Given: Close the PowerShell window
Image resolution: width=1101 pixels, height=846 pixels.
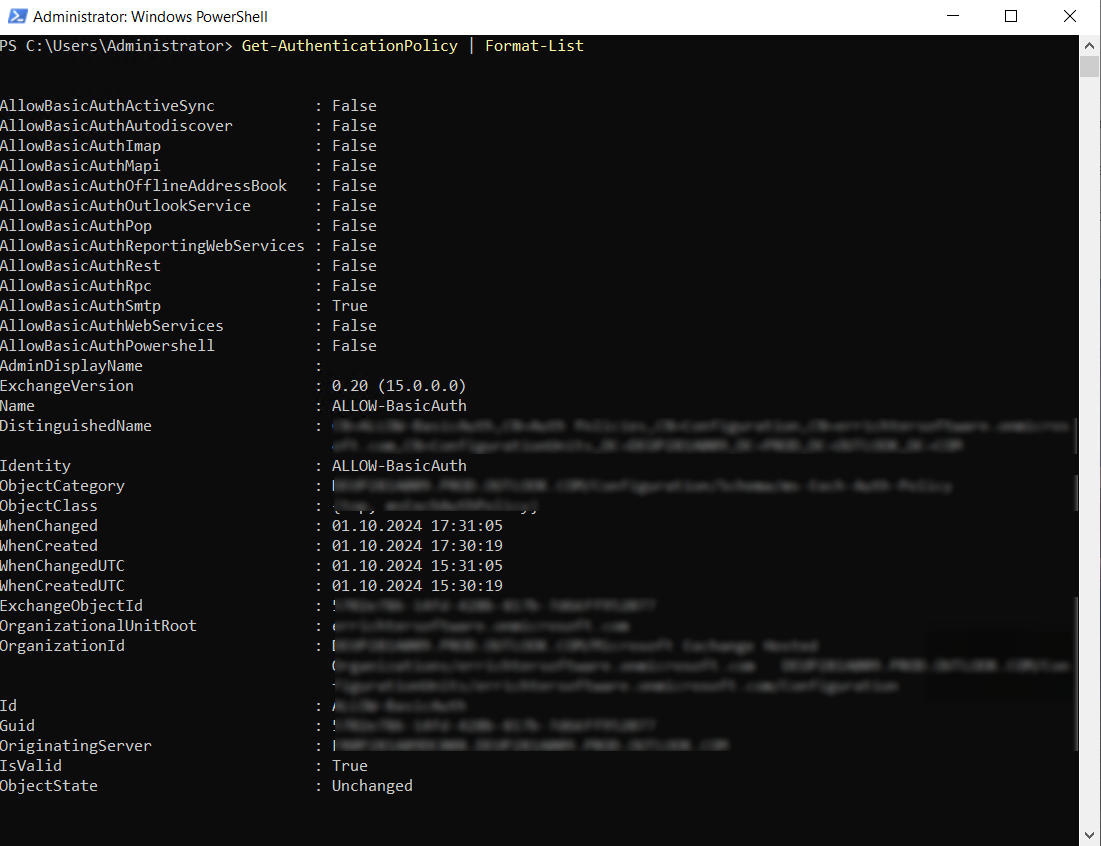Looking at the screenshot, I should 1069,16.
